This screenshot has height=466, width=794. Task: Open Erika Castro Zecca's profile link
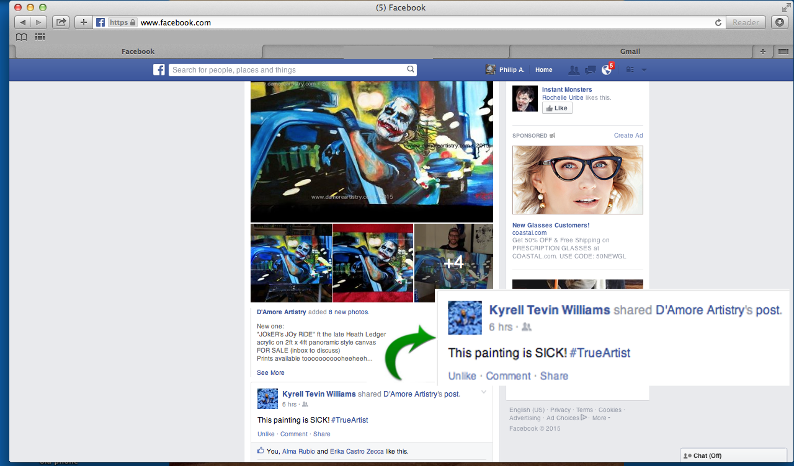point(357,451)
